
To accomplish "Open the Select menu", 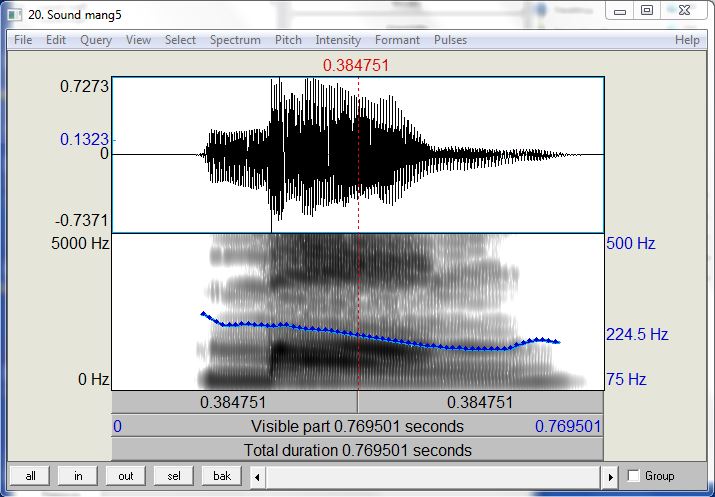I will (180, 40).
